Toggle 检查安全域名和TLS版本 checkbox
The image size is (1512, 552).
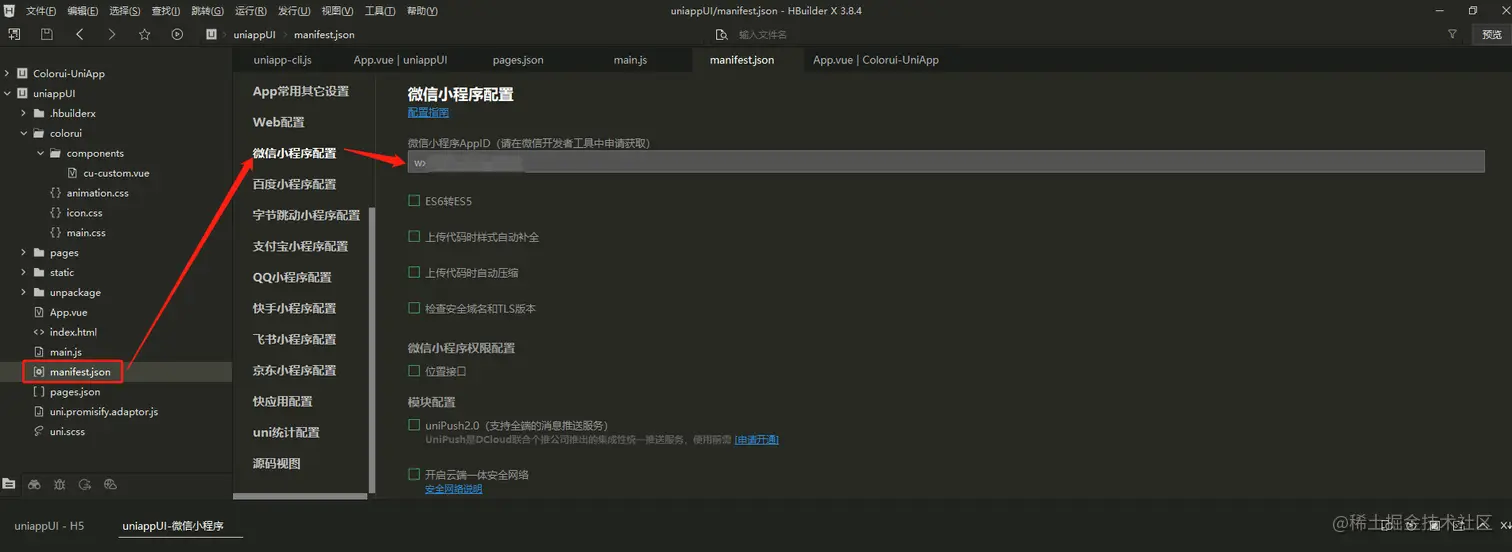414,308
